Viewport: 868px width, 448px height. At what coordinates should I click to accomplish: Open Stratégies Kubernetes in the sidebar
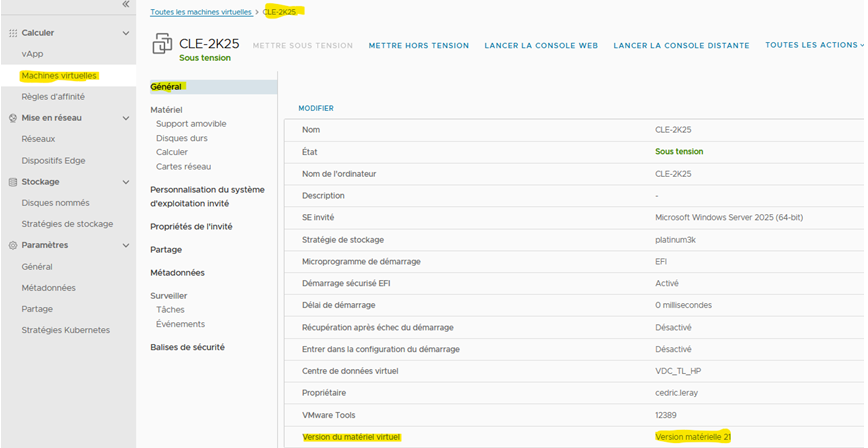pos(66,330)
